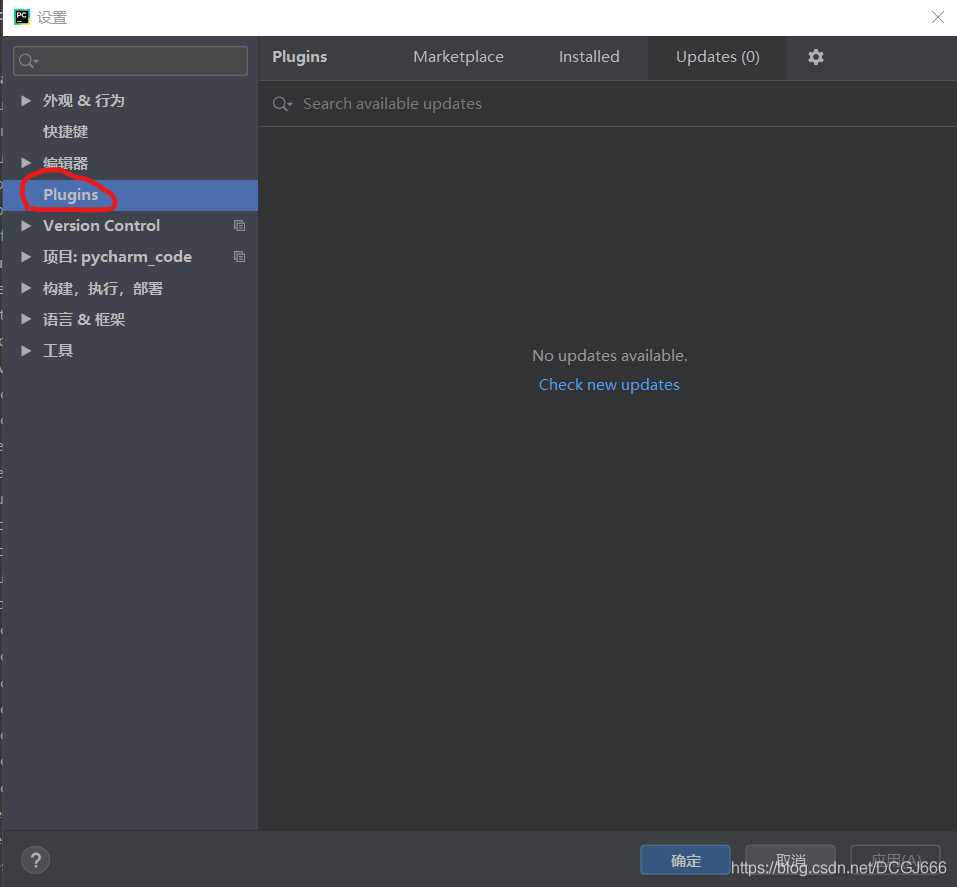The width and height of the screenshot is (957, 887).
Task: Click the Plugins heading label
Action: tap(300, 57)
